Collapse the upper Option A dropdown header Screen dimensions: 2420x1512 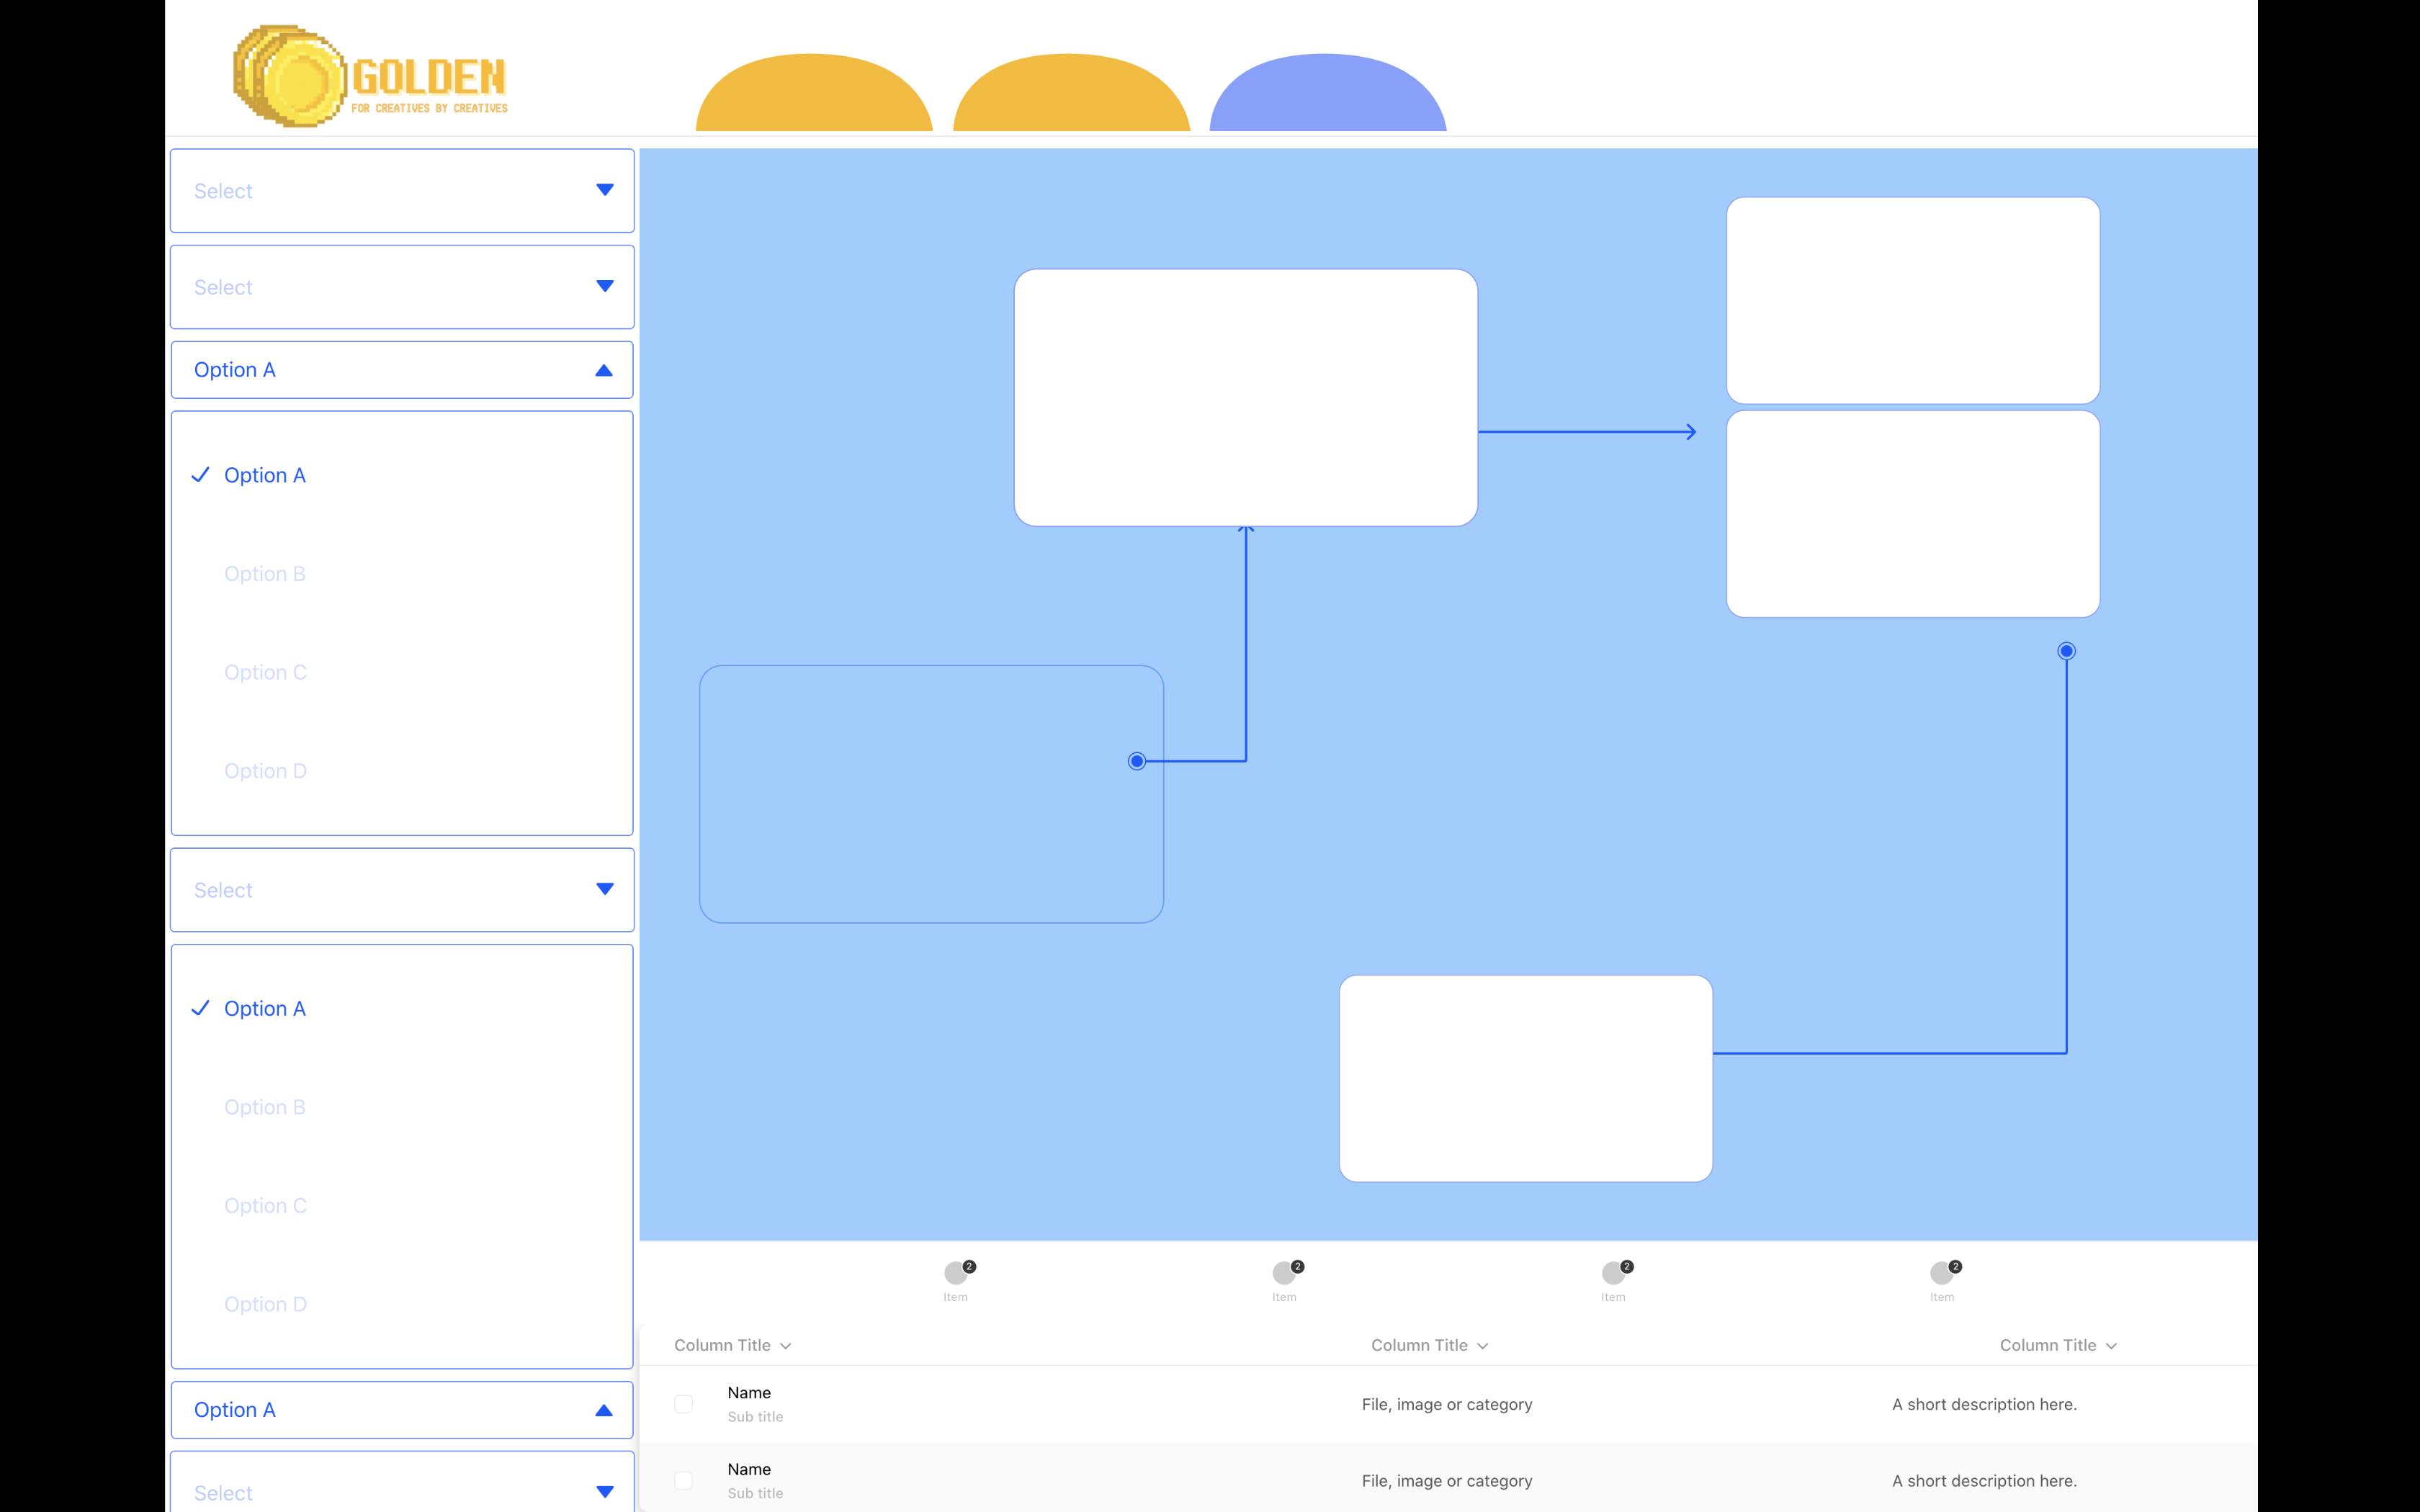[x=402, y=370]
